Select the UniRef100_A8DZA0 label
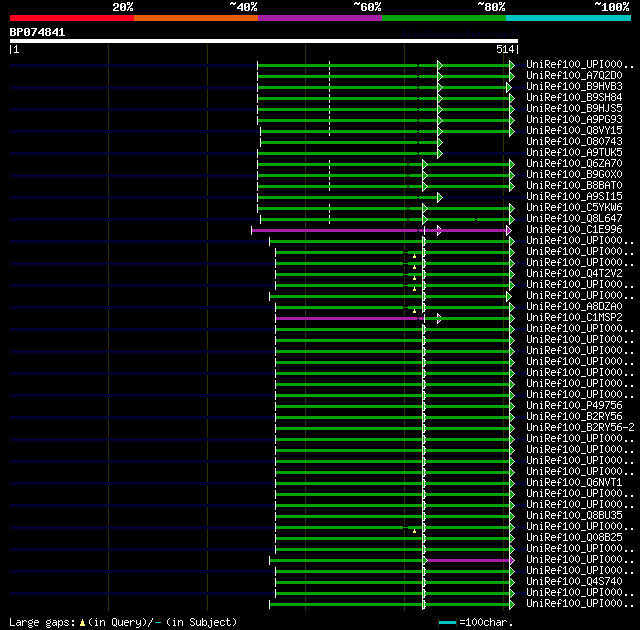 pyautogui.click(x=574, y=307)
